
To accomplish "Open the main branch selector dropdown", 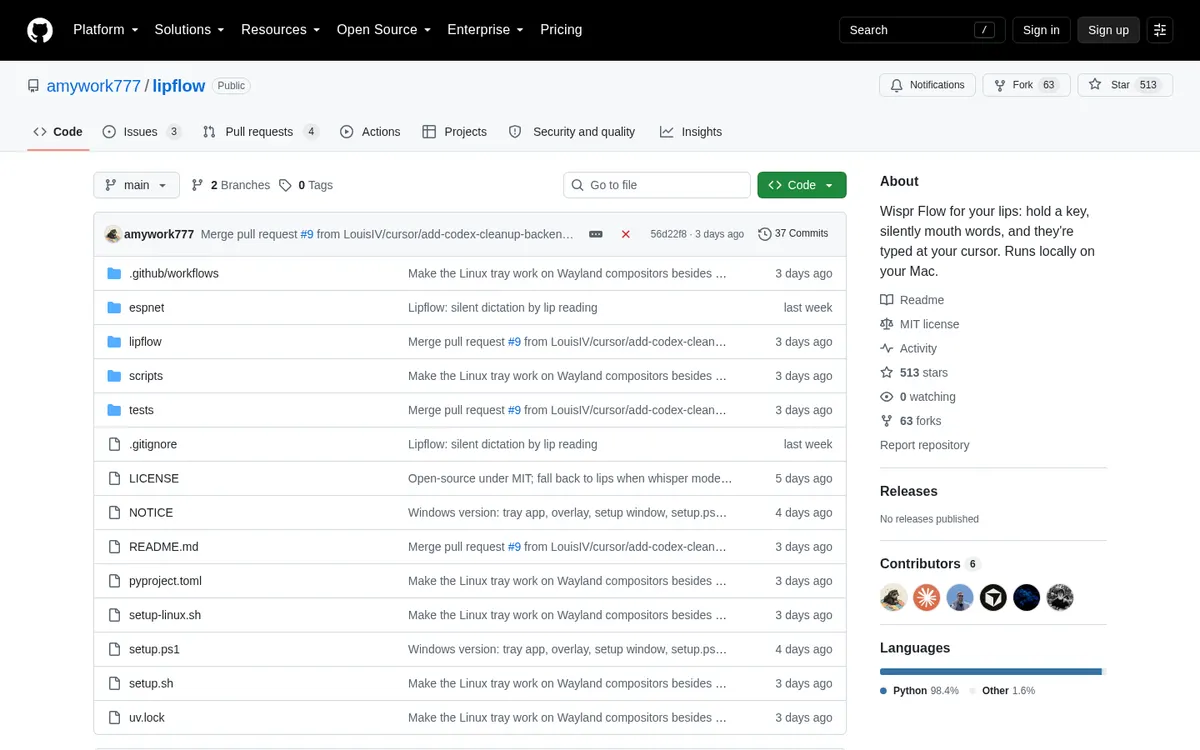I will coord(137,185).
